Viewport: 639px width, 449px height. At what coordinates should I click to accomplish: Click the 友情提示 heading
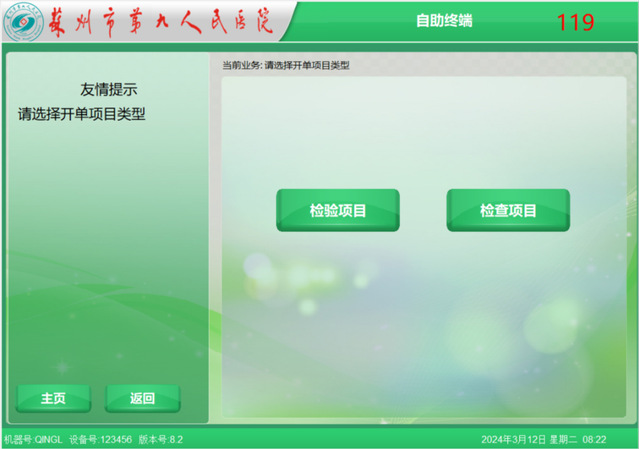click(108, 89)
